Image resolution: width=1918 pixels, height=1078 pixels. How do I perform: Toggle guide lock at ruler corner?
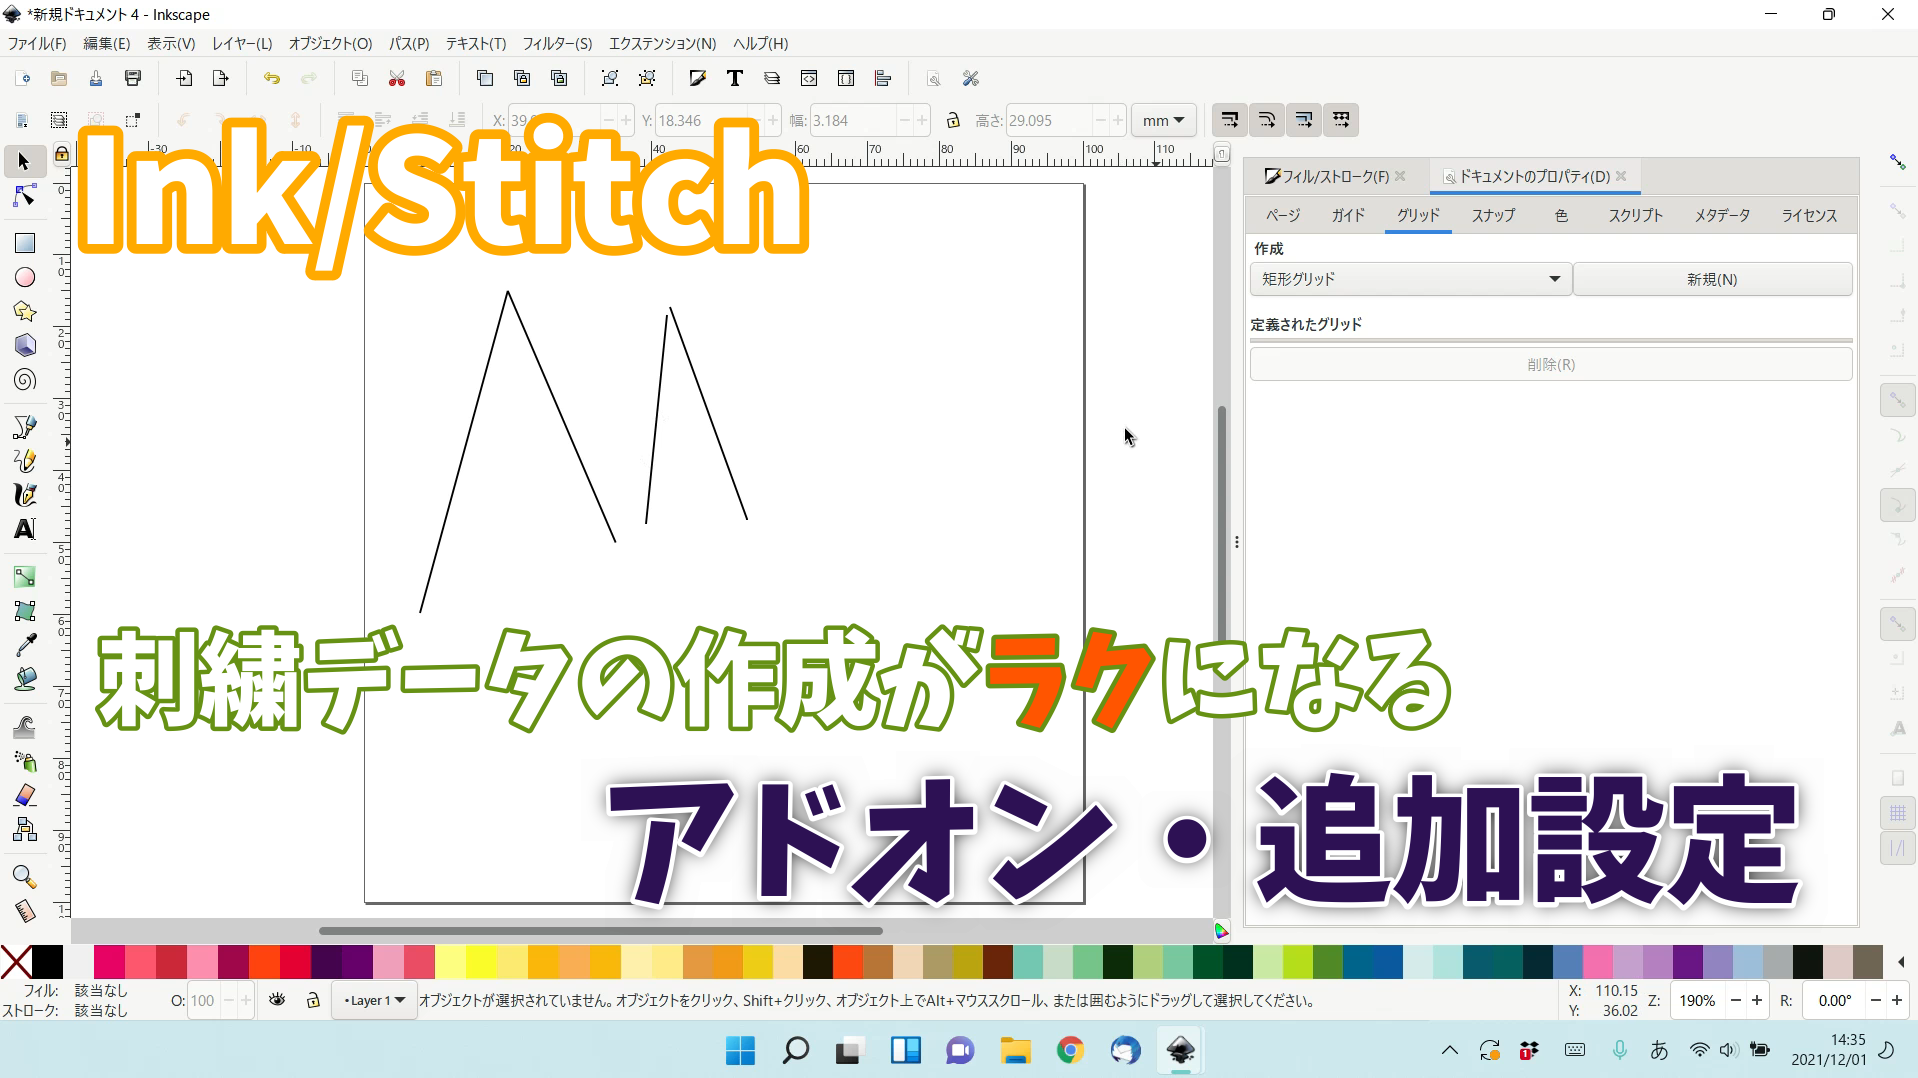62,153
